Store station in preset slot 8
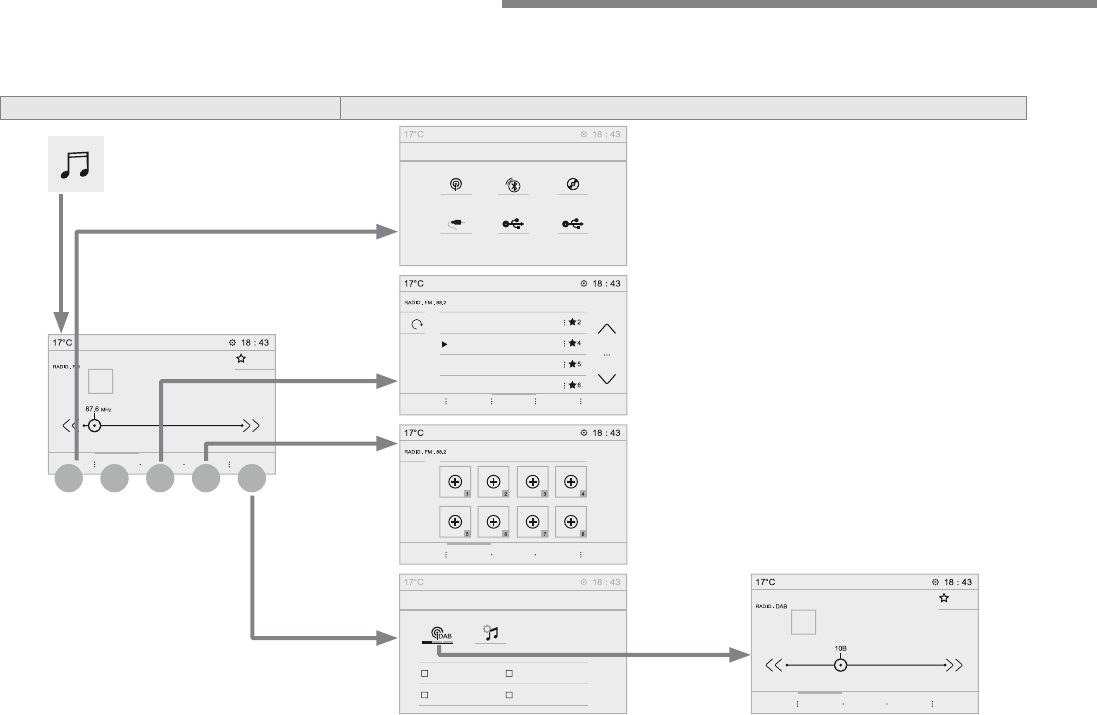The image size is (1097, 715). [x=571, y=522]
